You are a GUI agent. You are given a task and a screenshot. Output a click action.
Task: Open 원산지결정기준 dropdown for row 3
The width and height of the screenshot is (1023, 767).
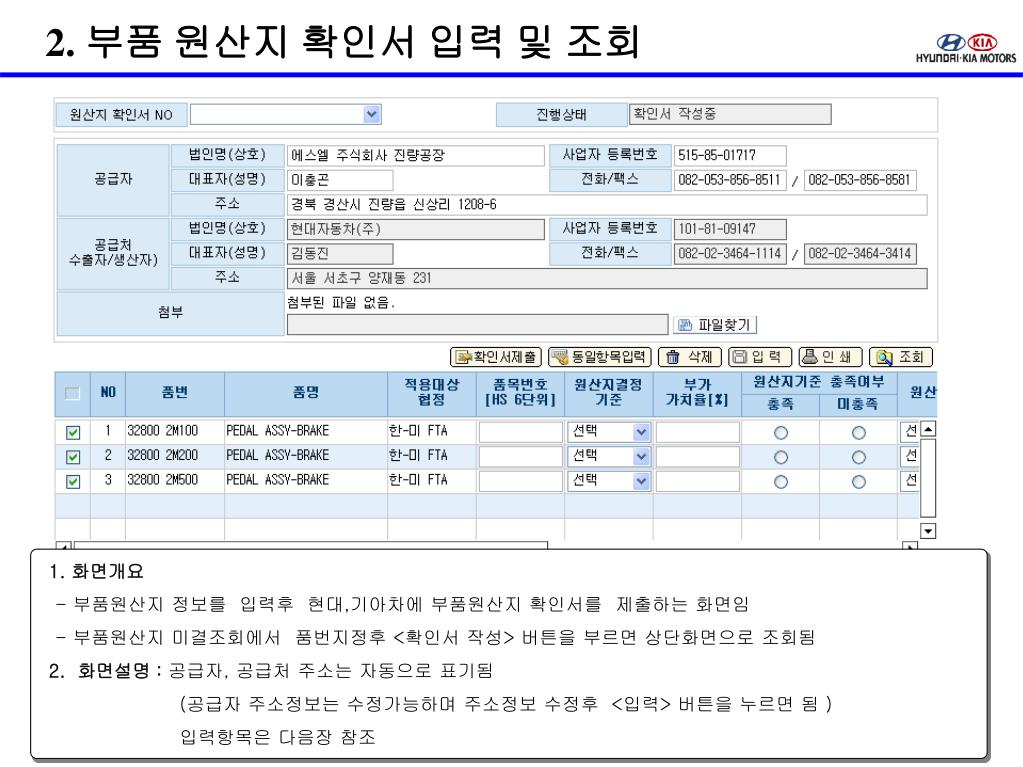641,481
